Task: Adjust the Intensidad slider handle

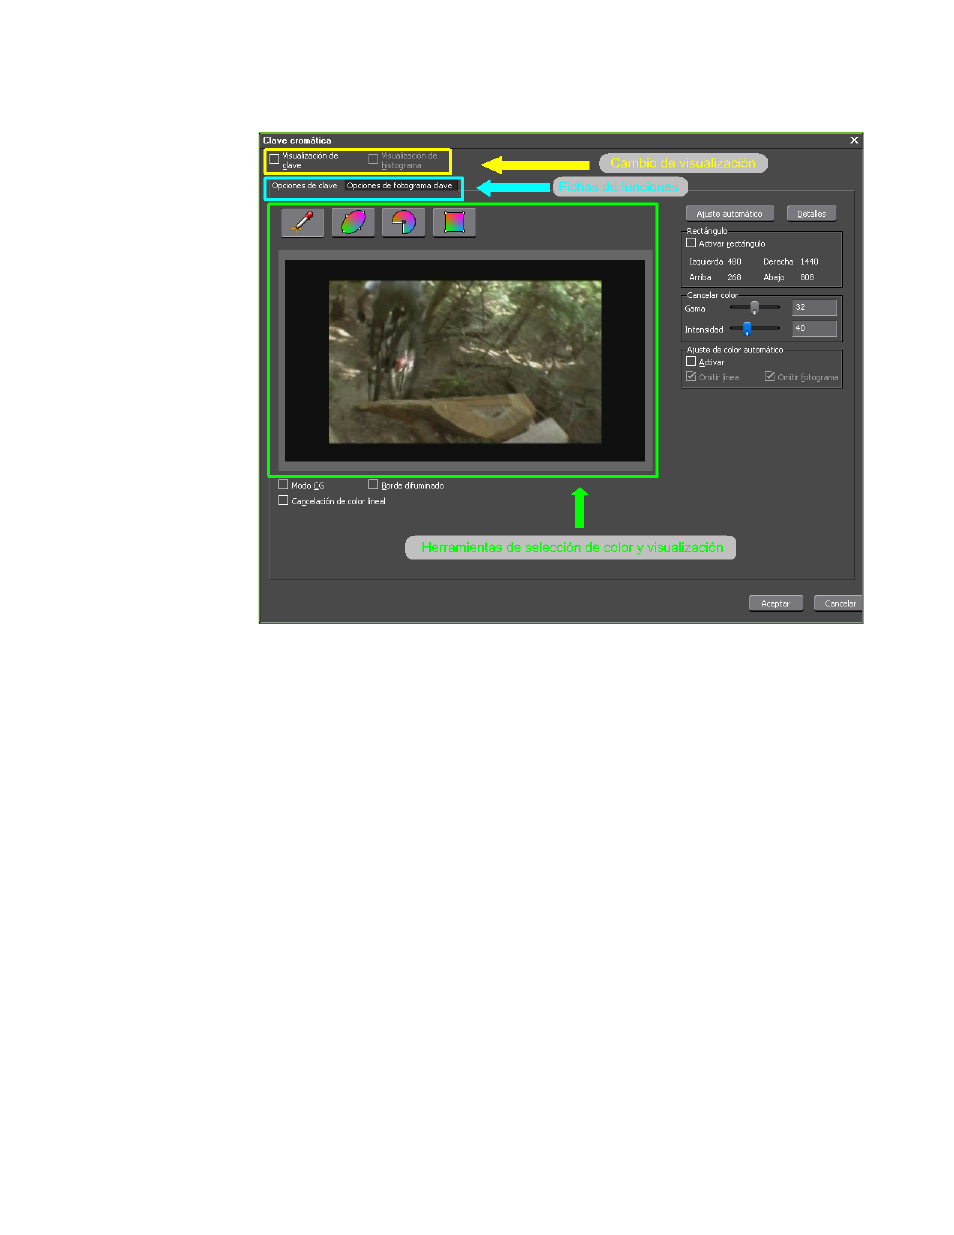Action: [x=747, y=328]
